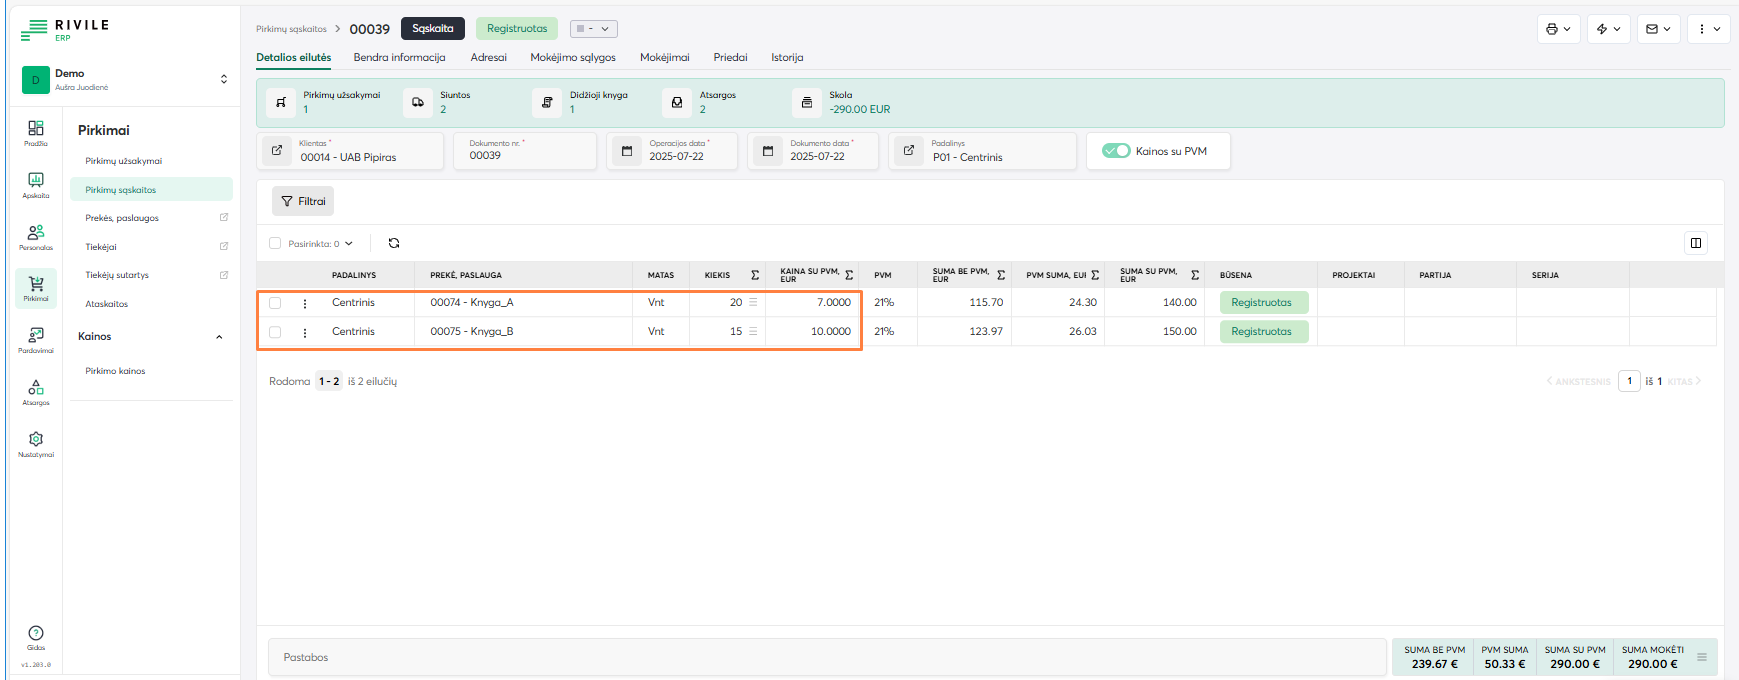Click the three-dot menu for Knyga_A row

[x=305, y=303]
